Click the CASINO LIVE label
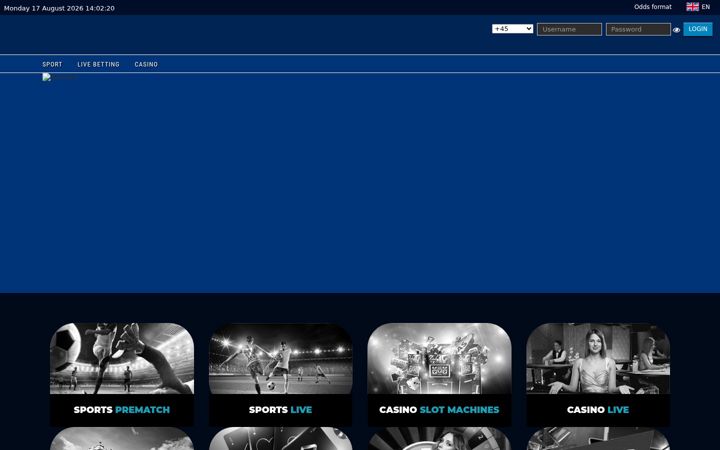 coord(598,410)
